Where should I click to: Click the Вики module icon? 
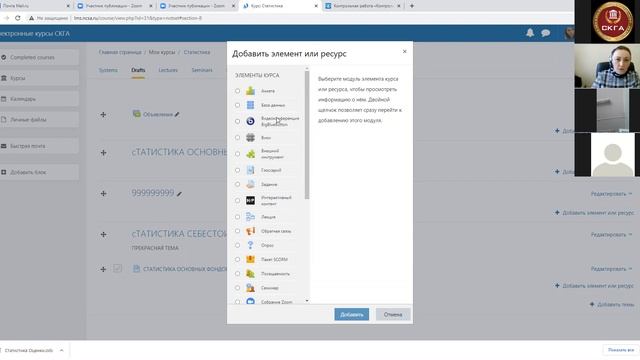tap(250, 138)
